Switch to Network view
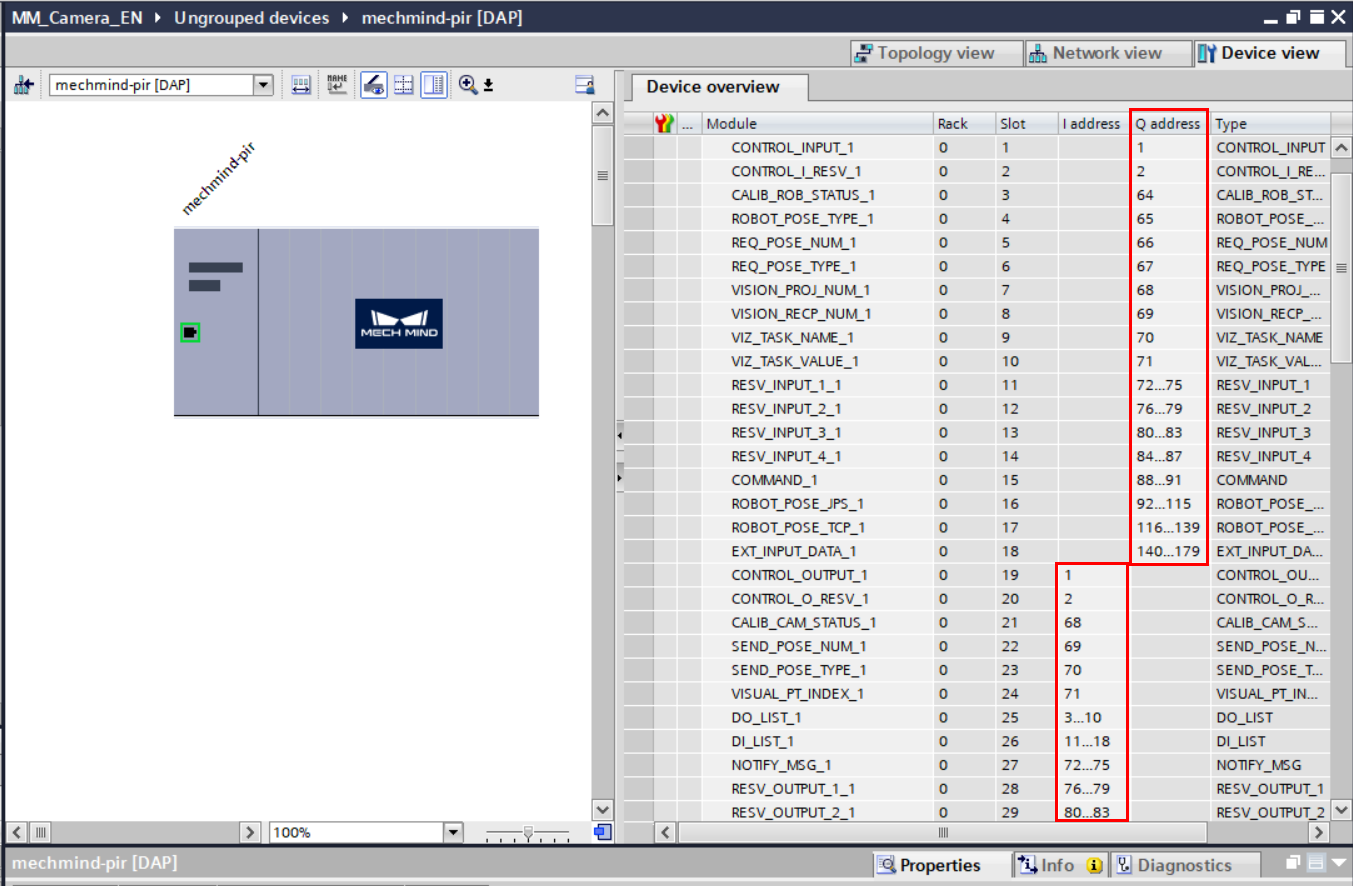1353x886 pixels. pyautogui.click(x=1107, y=52)
